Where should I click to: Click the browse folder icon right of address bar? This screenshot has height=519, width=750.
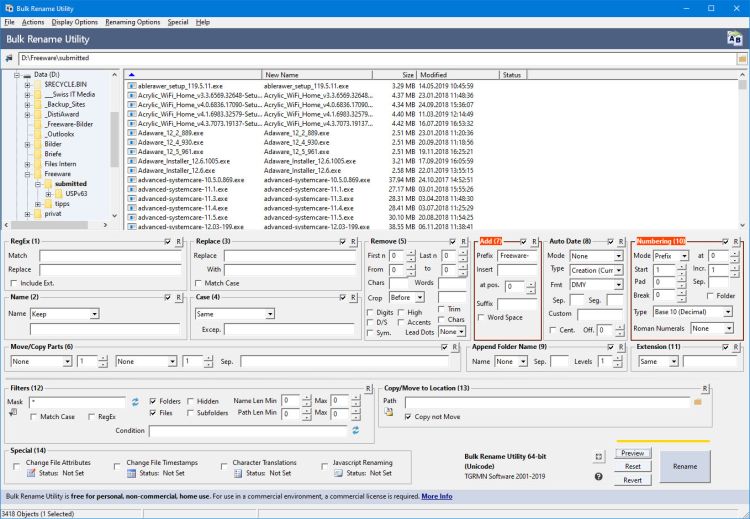pos(742,59)
